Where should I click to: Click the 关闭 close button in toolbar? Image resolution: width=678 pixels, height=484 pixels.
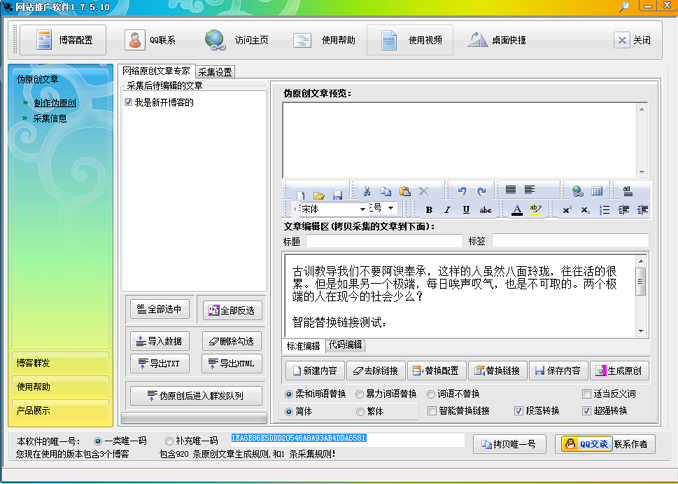[632, 40]
